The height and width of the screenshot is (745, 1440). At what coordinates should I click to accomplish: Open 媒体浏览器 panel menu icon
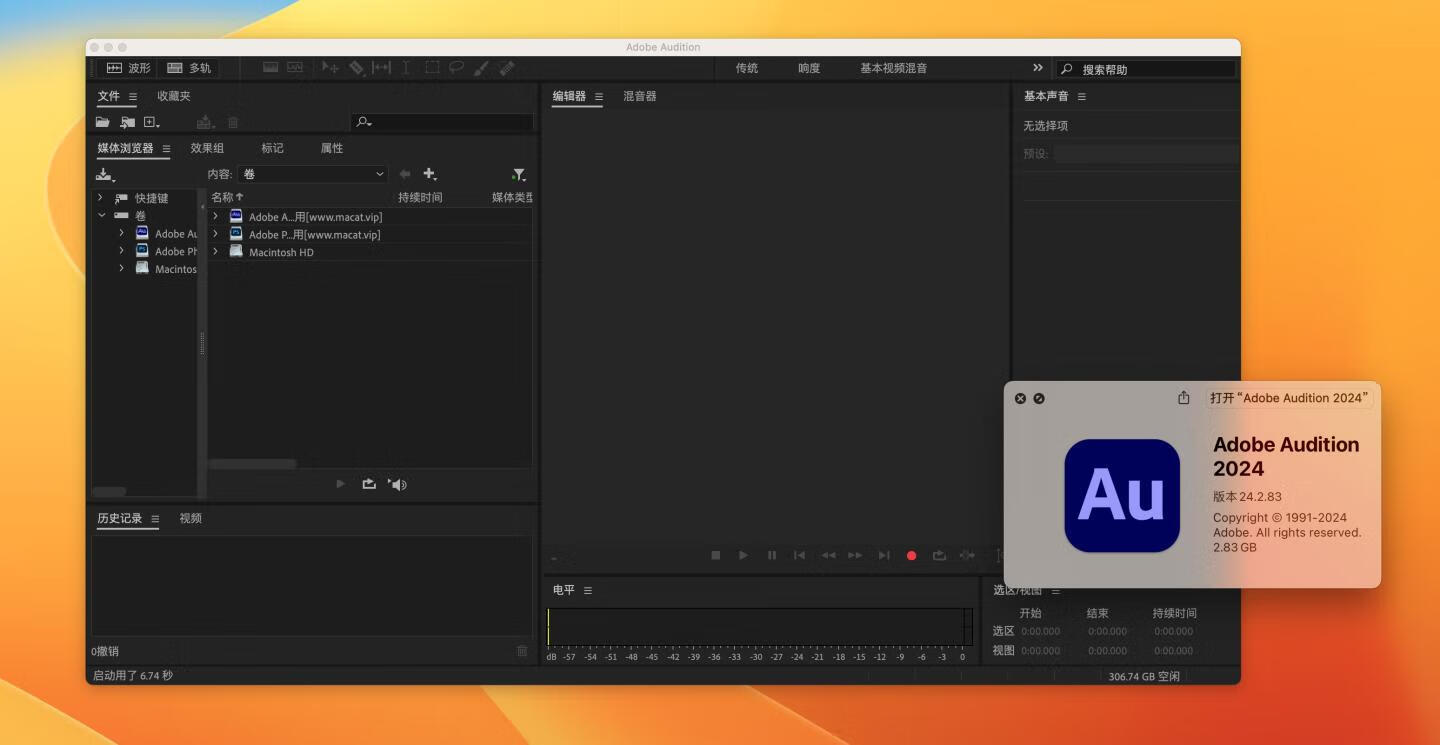pos(166,149)
